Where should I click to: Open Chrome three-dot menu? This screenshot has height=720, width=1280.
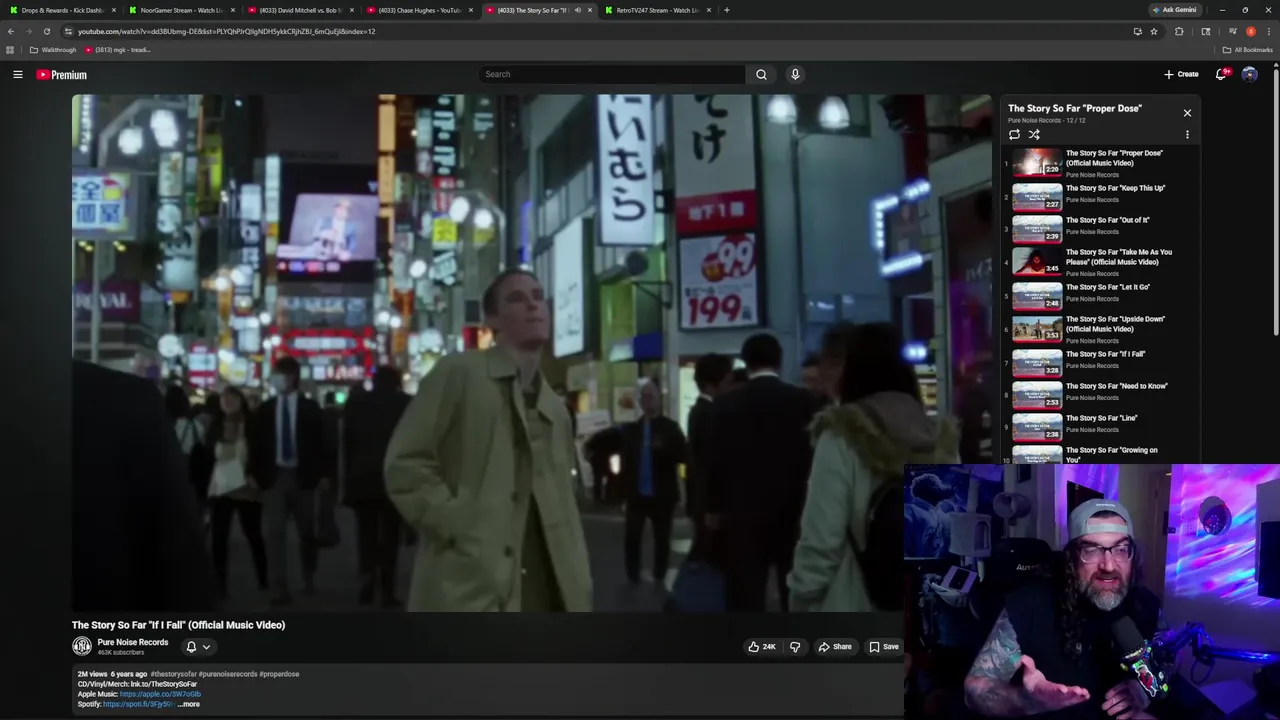(x=1269, y=31)
